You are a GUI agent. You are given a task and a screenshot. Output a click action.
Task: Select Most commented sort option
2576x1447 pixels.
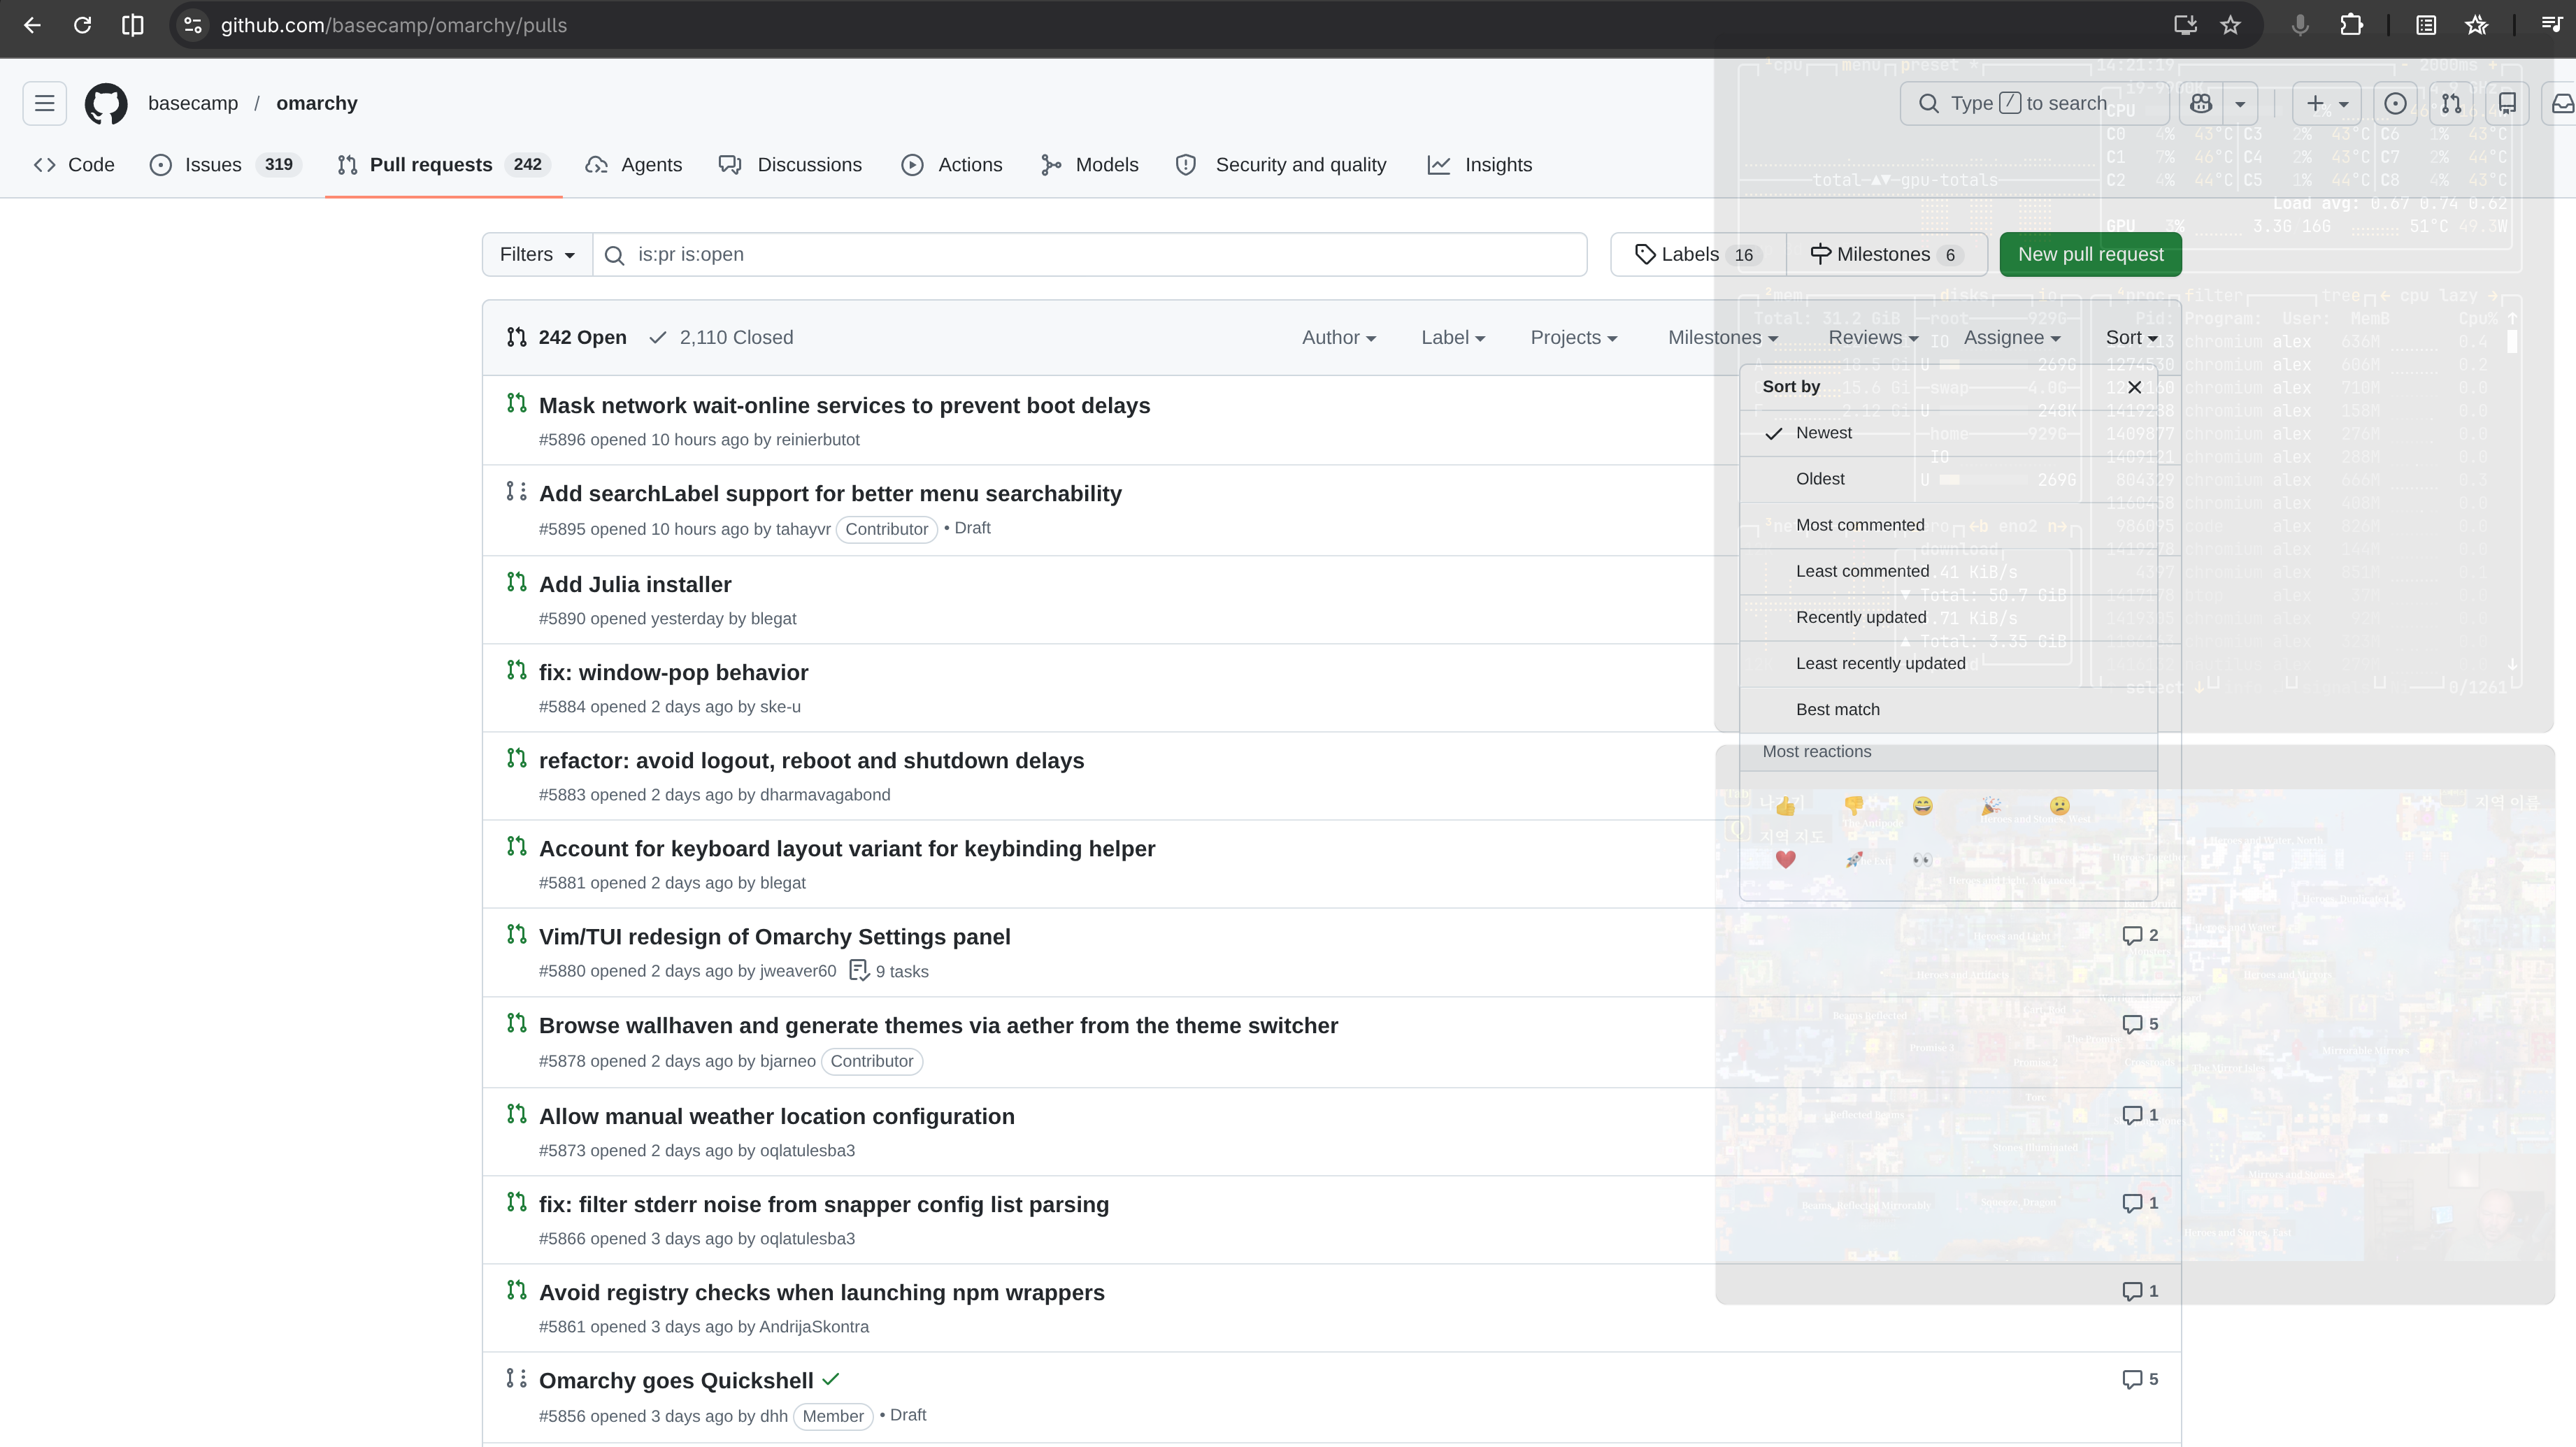click(1948, 525)
